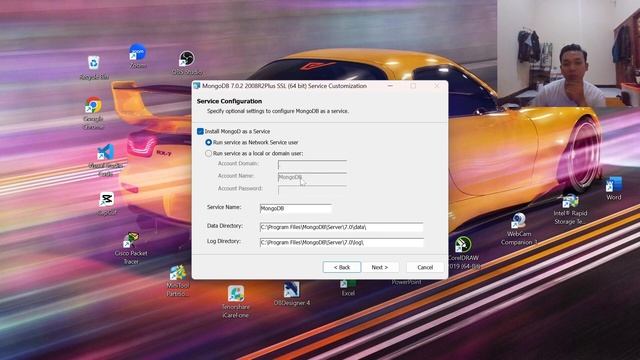Go back with the Back button
Image resolution: width=640 pixels, height=360 pixels.
[x=342, y=267]
